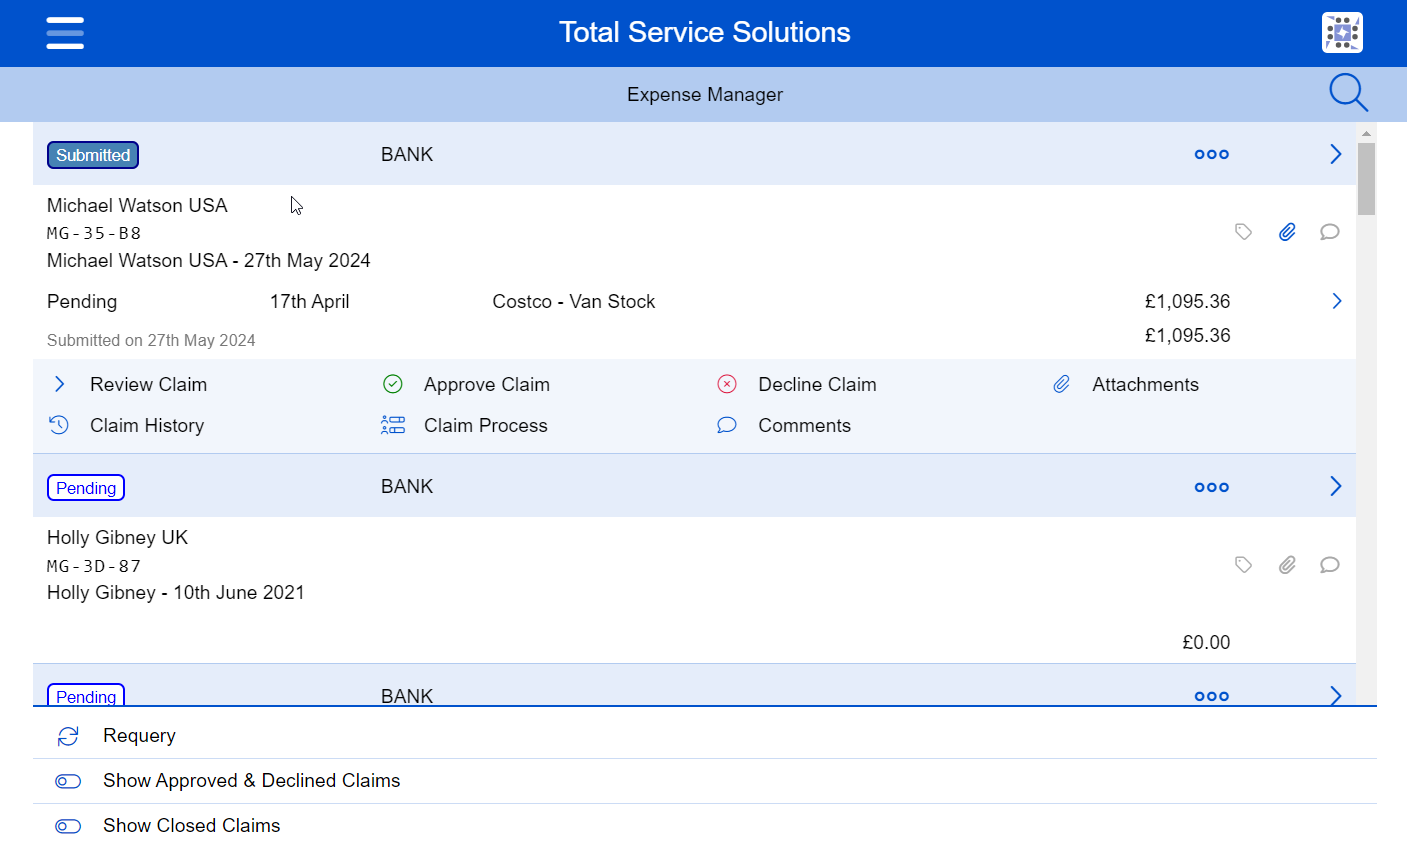Open the app launcher icon in header
1407x847 pixels.
click(1342, 33)
